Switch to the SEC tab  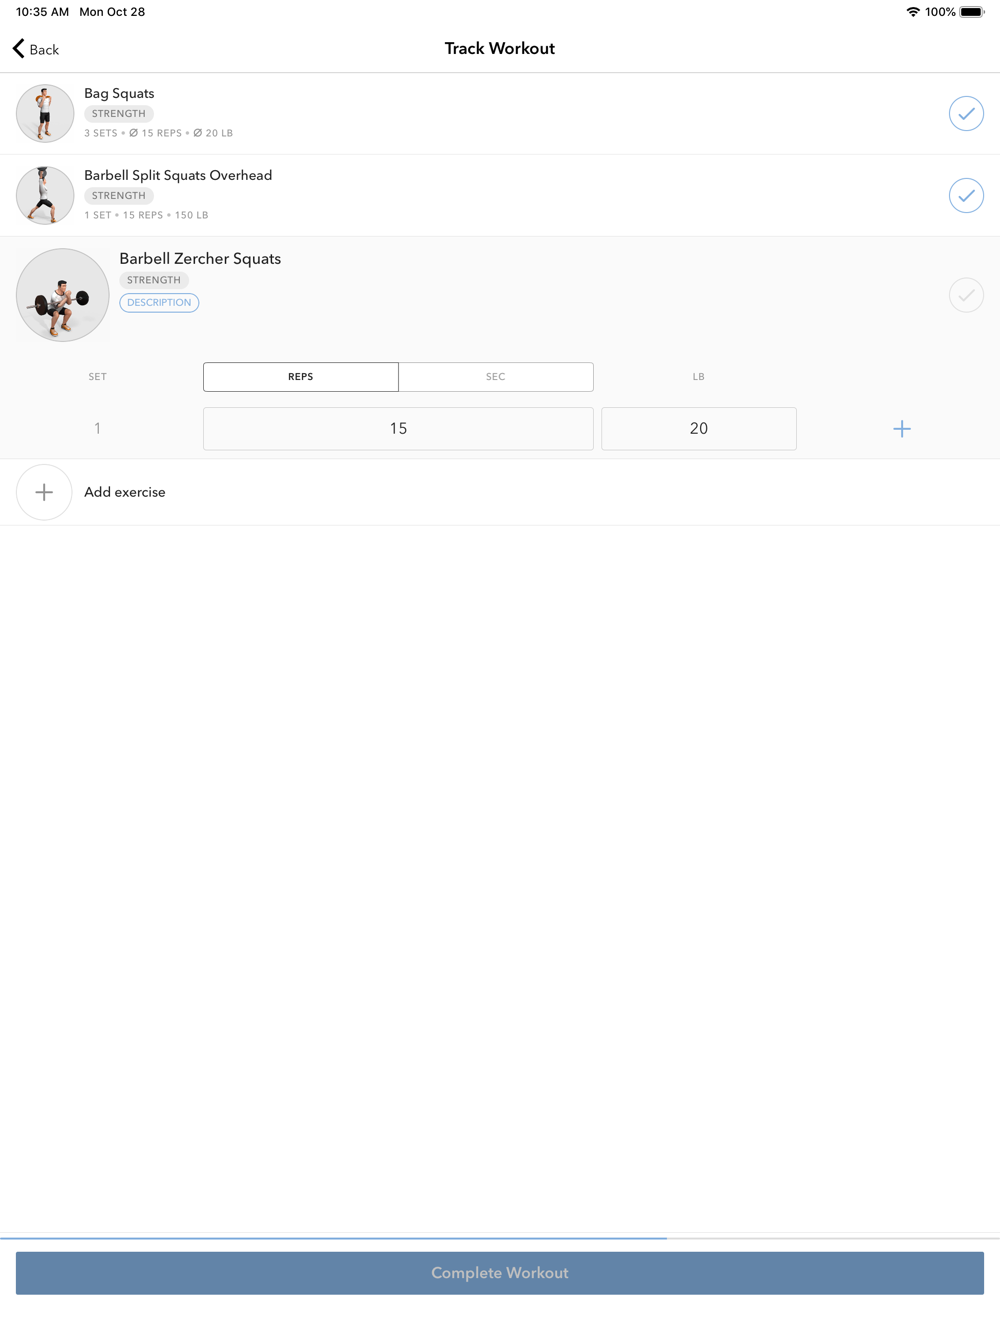(496, 377)
